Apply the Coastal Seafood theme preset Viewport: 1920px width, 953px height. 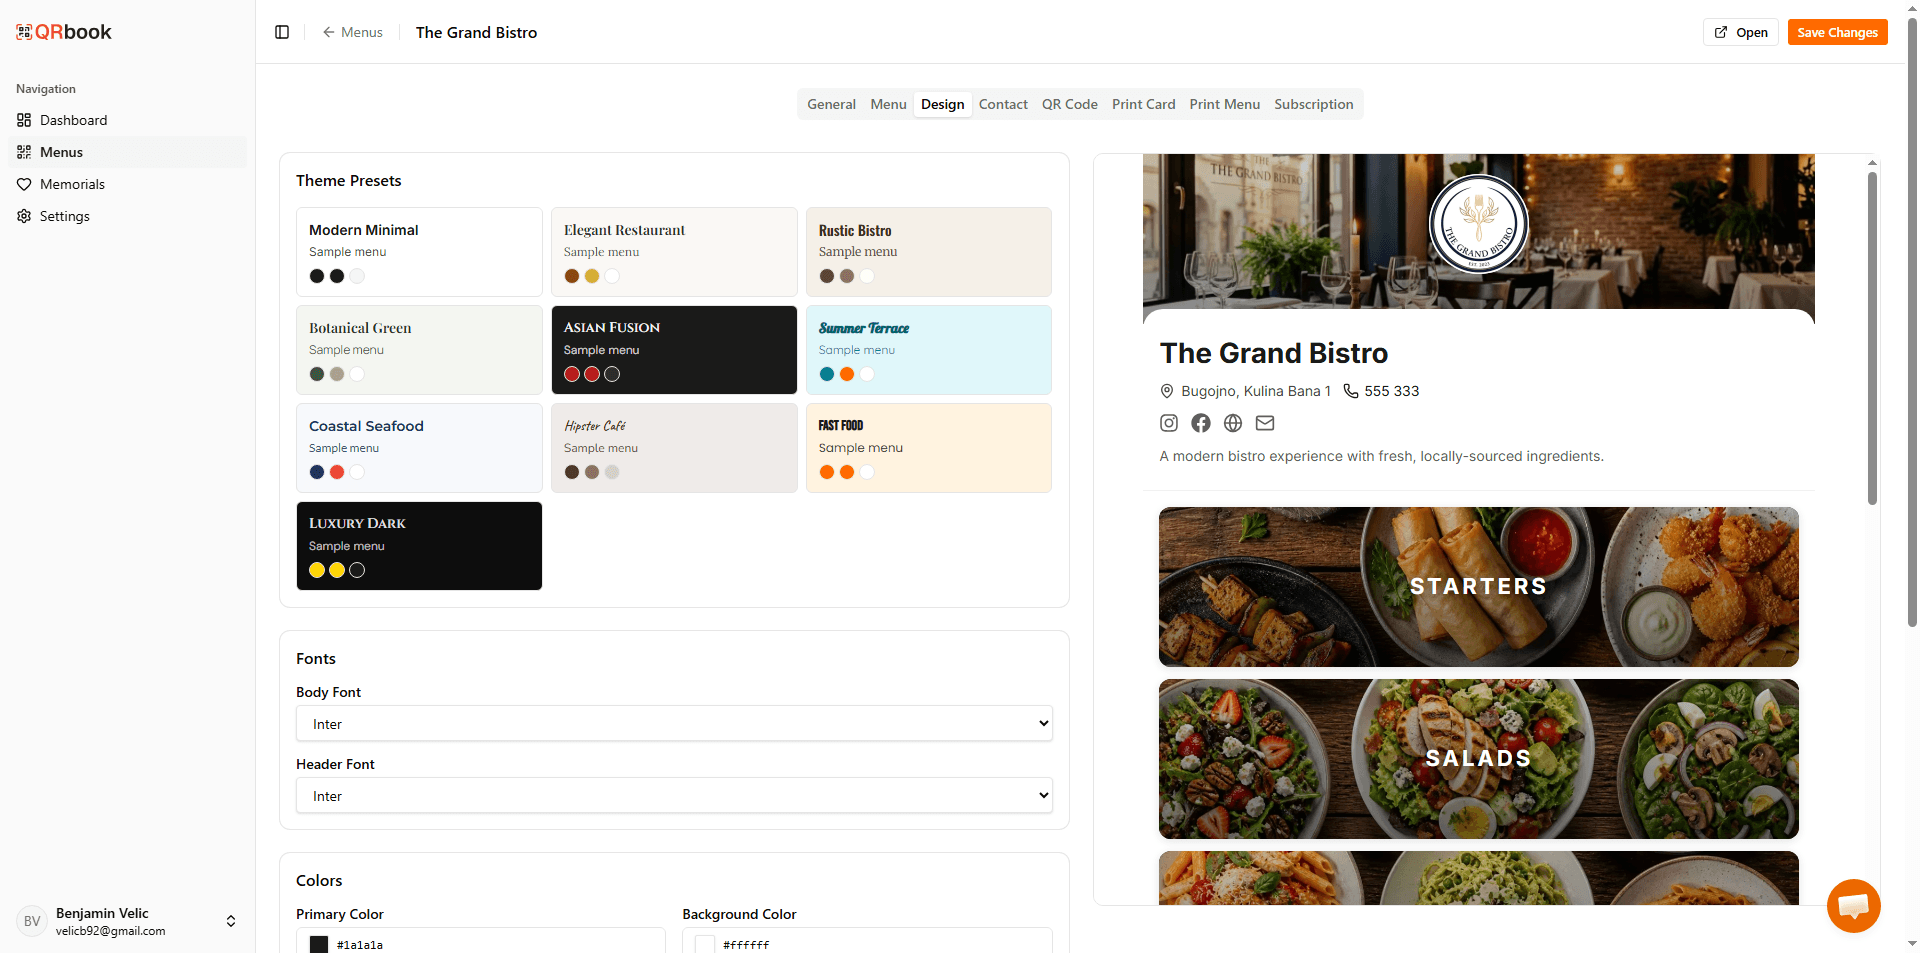[x=419, y=448]
